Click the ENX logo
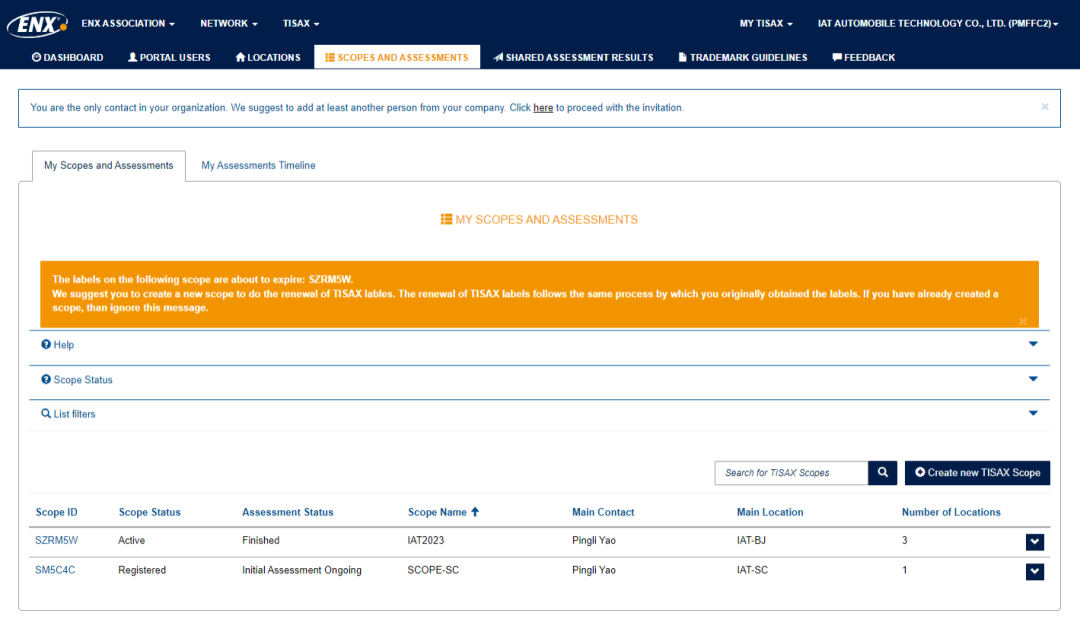This screenshot has width=1080, height=629. (x=37, y=24)
